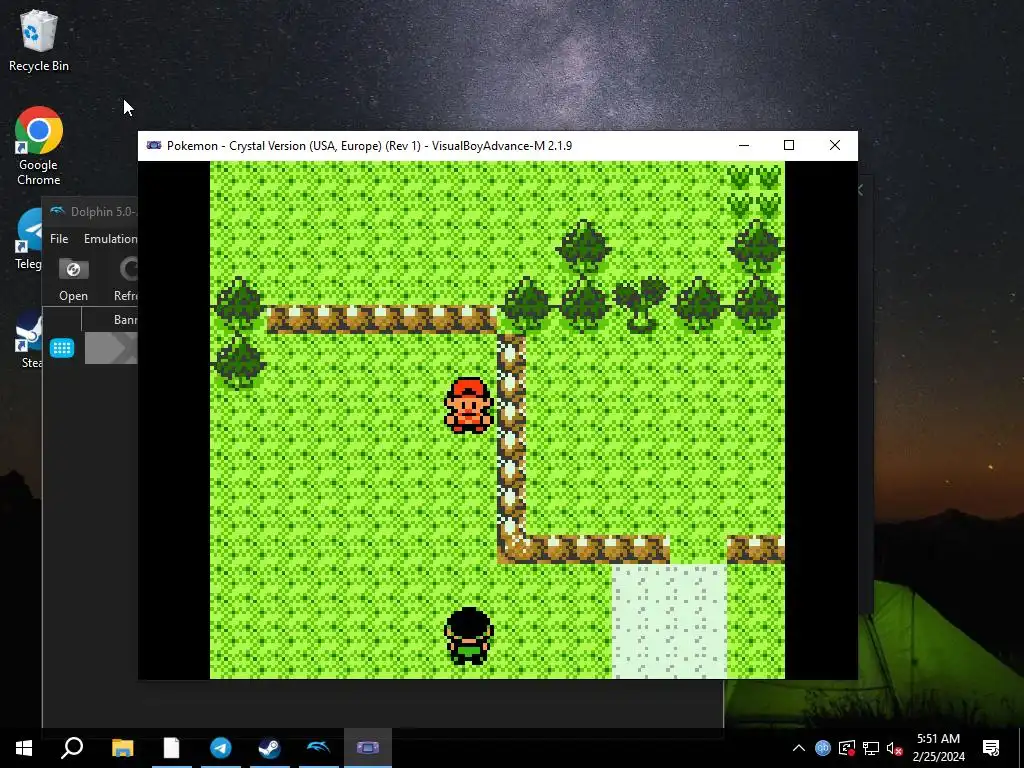Open the Emulation menu in Dolphin
The width and height of the screenshot is (1024, 768).
(x=110, y=238)
